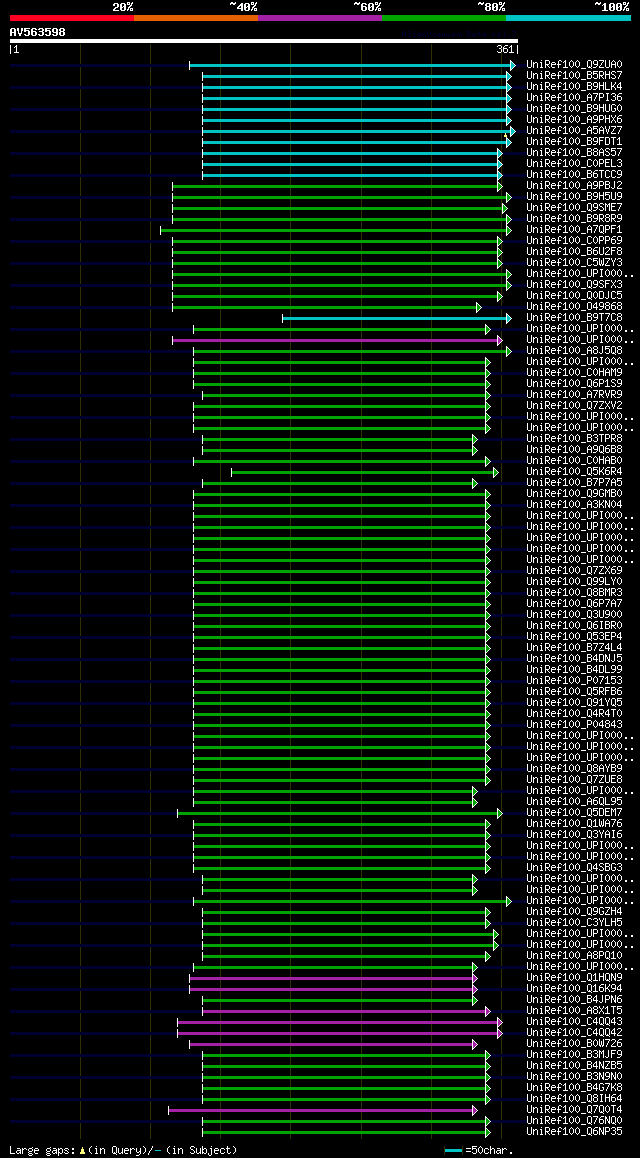The width and height of the screenshot is (640, 1158).
Task: Click the orange ~40% legend segment
Action: coord(196,17)
